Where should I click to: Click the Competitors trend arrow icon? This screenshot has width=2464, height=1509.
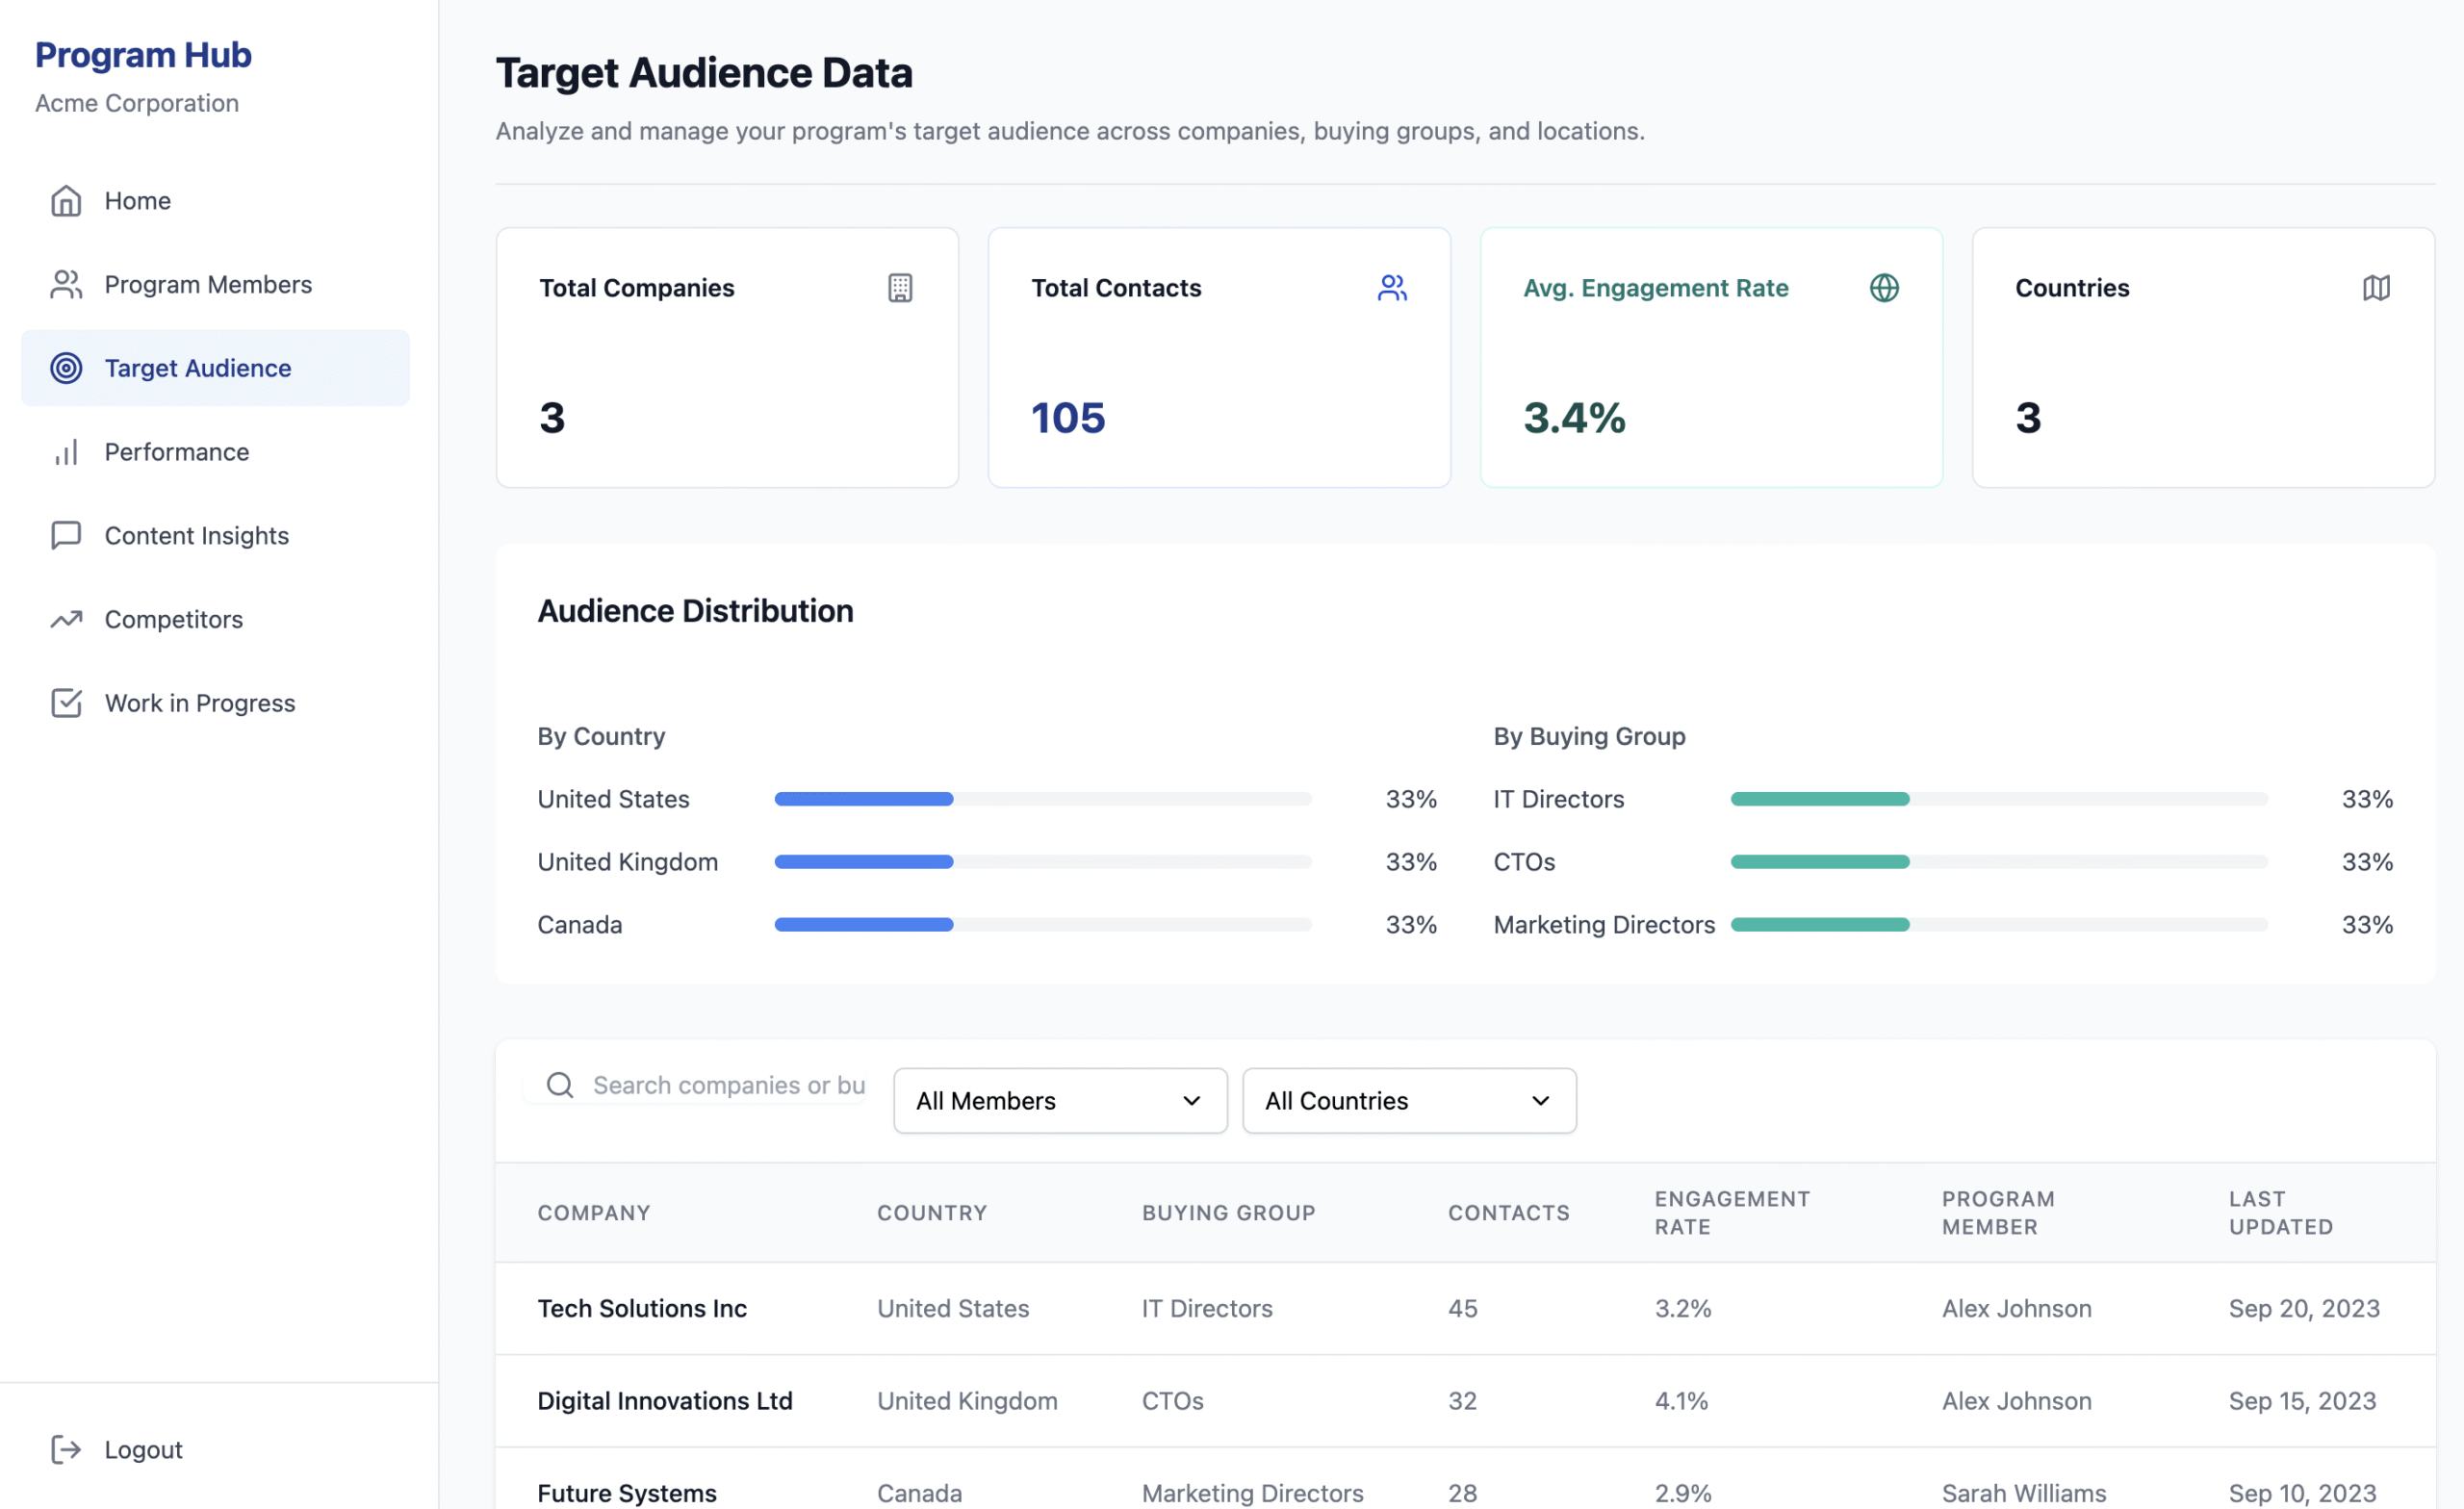pyautogui.click(x=66, y=620)
